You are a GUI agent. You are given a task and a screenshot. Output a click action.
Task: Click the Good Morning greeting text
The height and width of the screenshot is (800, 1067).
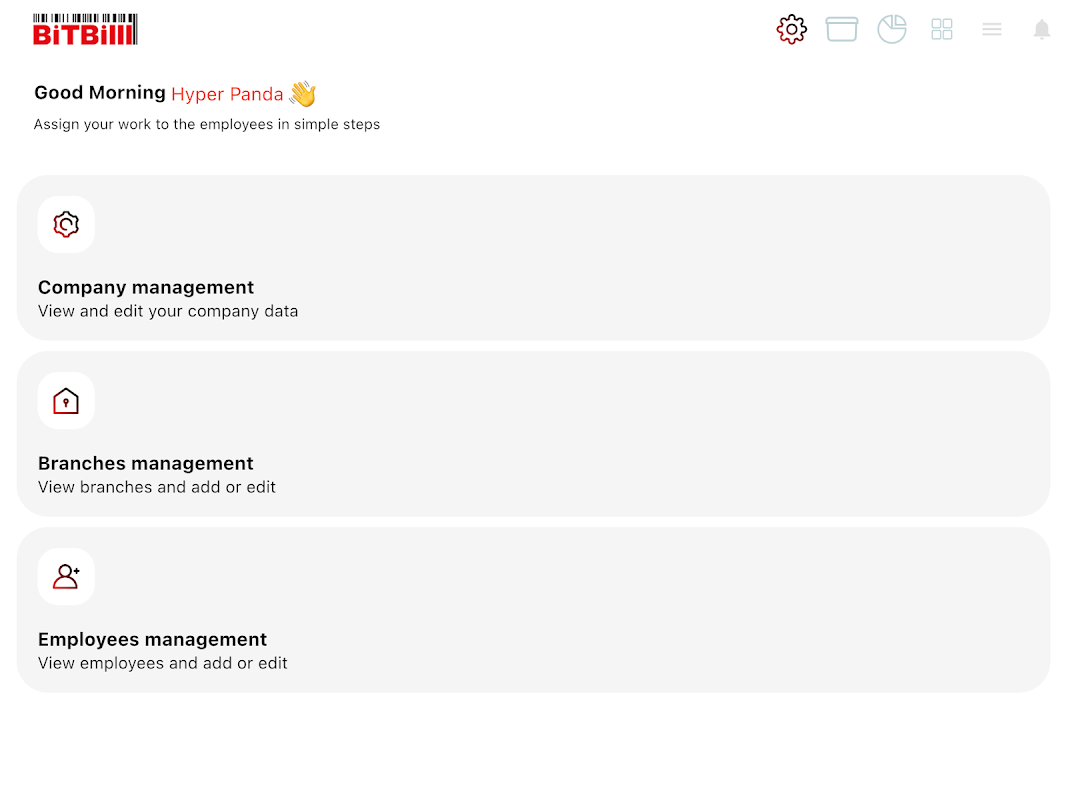[x=100, y=93]
